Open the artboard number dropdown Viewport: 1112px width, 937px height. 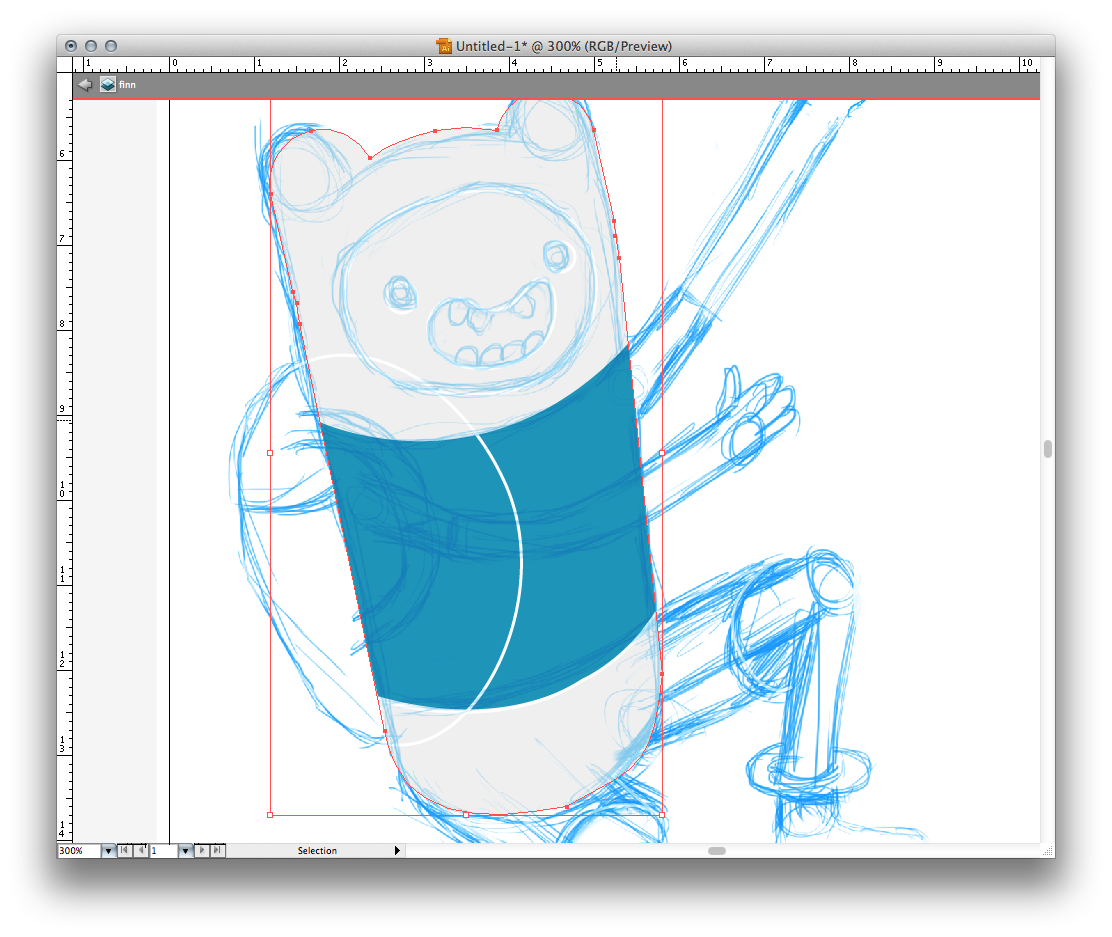[185, 851]
